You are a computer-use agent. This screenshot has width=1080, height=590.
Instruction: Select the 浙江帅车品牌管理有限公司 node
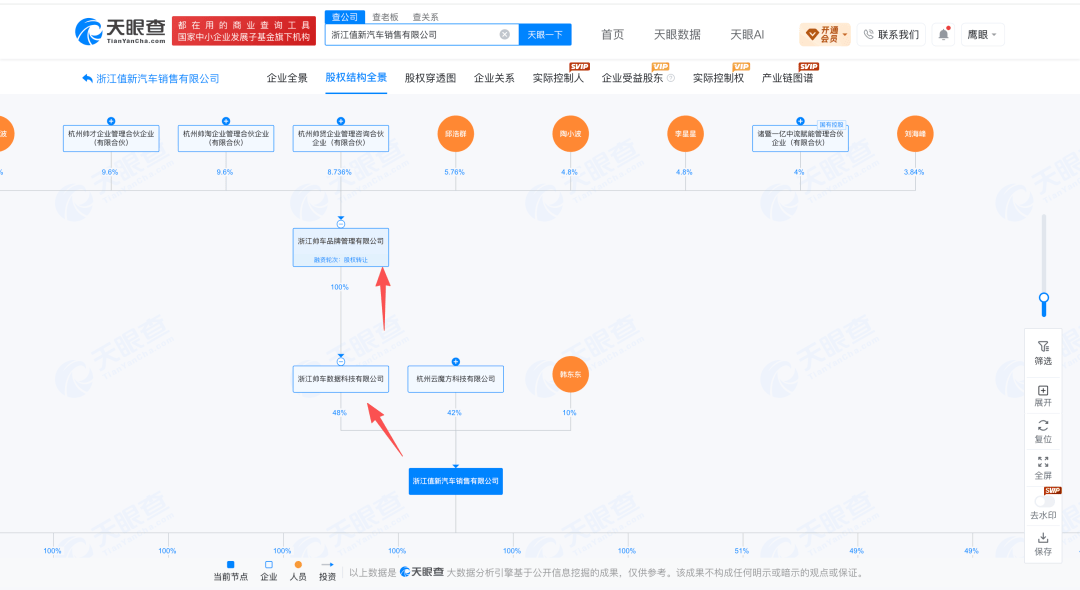[x=340, y=247]
